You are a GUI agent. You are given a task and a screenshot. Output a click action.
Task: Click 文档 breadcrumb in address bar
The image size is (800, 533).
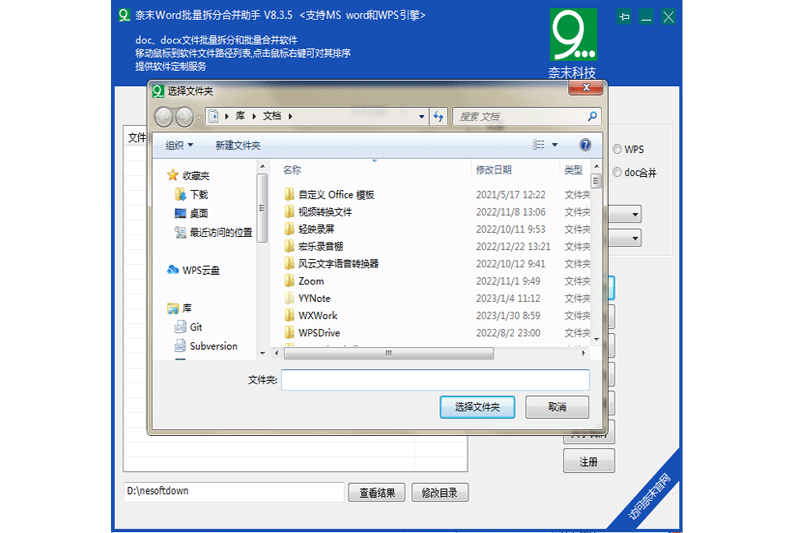point(272,116)
